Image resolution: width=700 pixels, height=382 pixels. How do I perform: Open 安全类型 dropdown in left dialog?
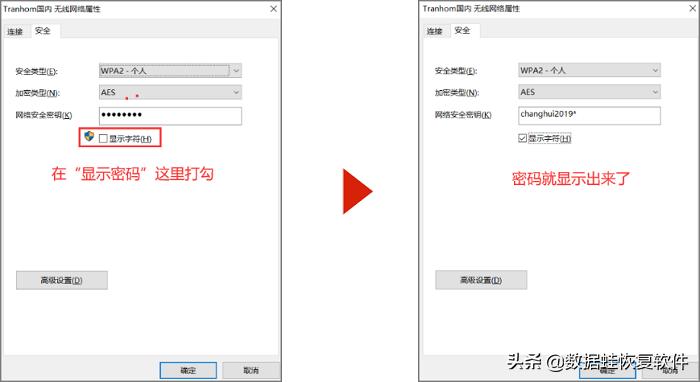(x=170, y=71)
